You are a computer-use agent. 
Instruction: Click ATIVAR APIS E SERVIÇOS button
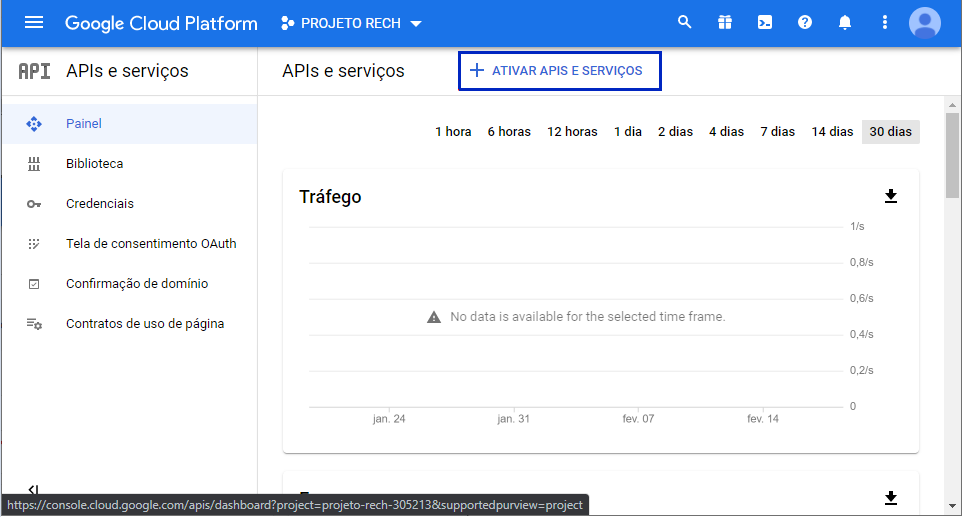pyautogui.click(x=559, y=71)
